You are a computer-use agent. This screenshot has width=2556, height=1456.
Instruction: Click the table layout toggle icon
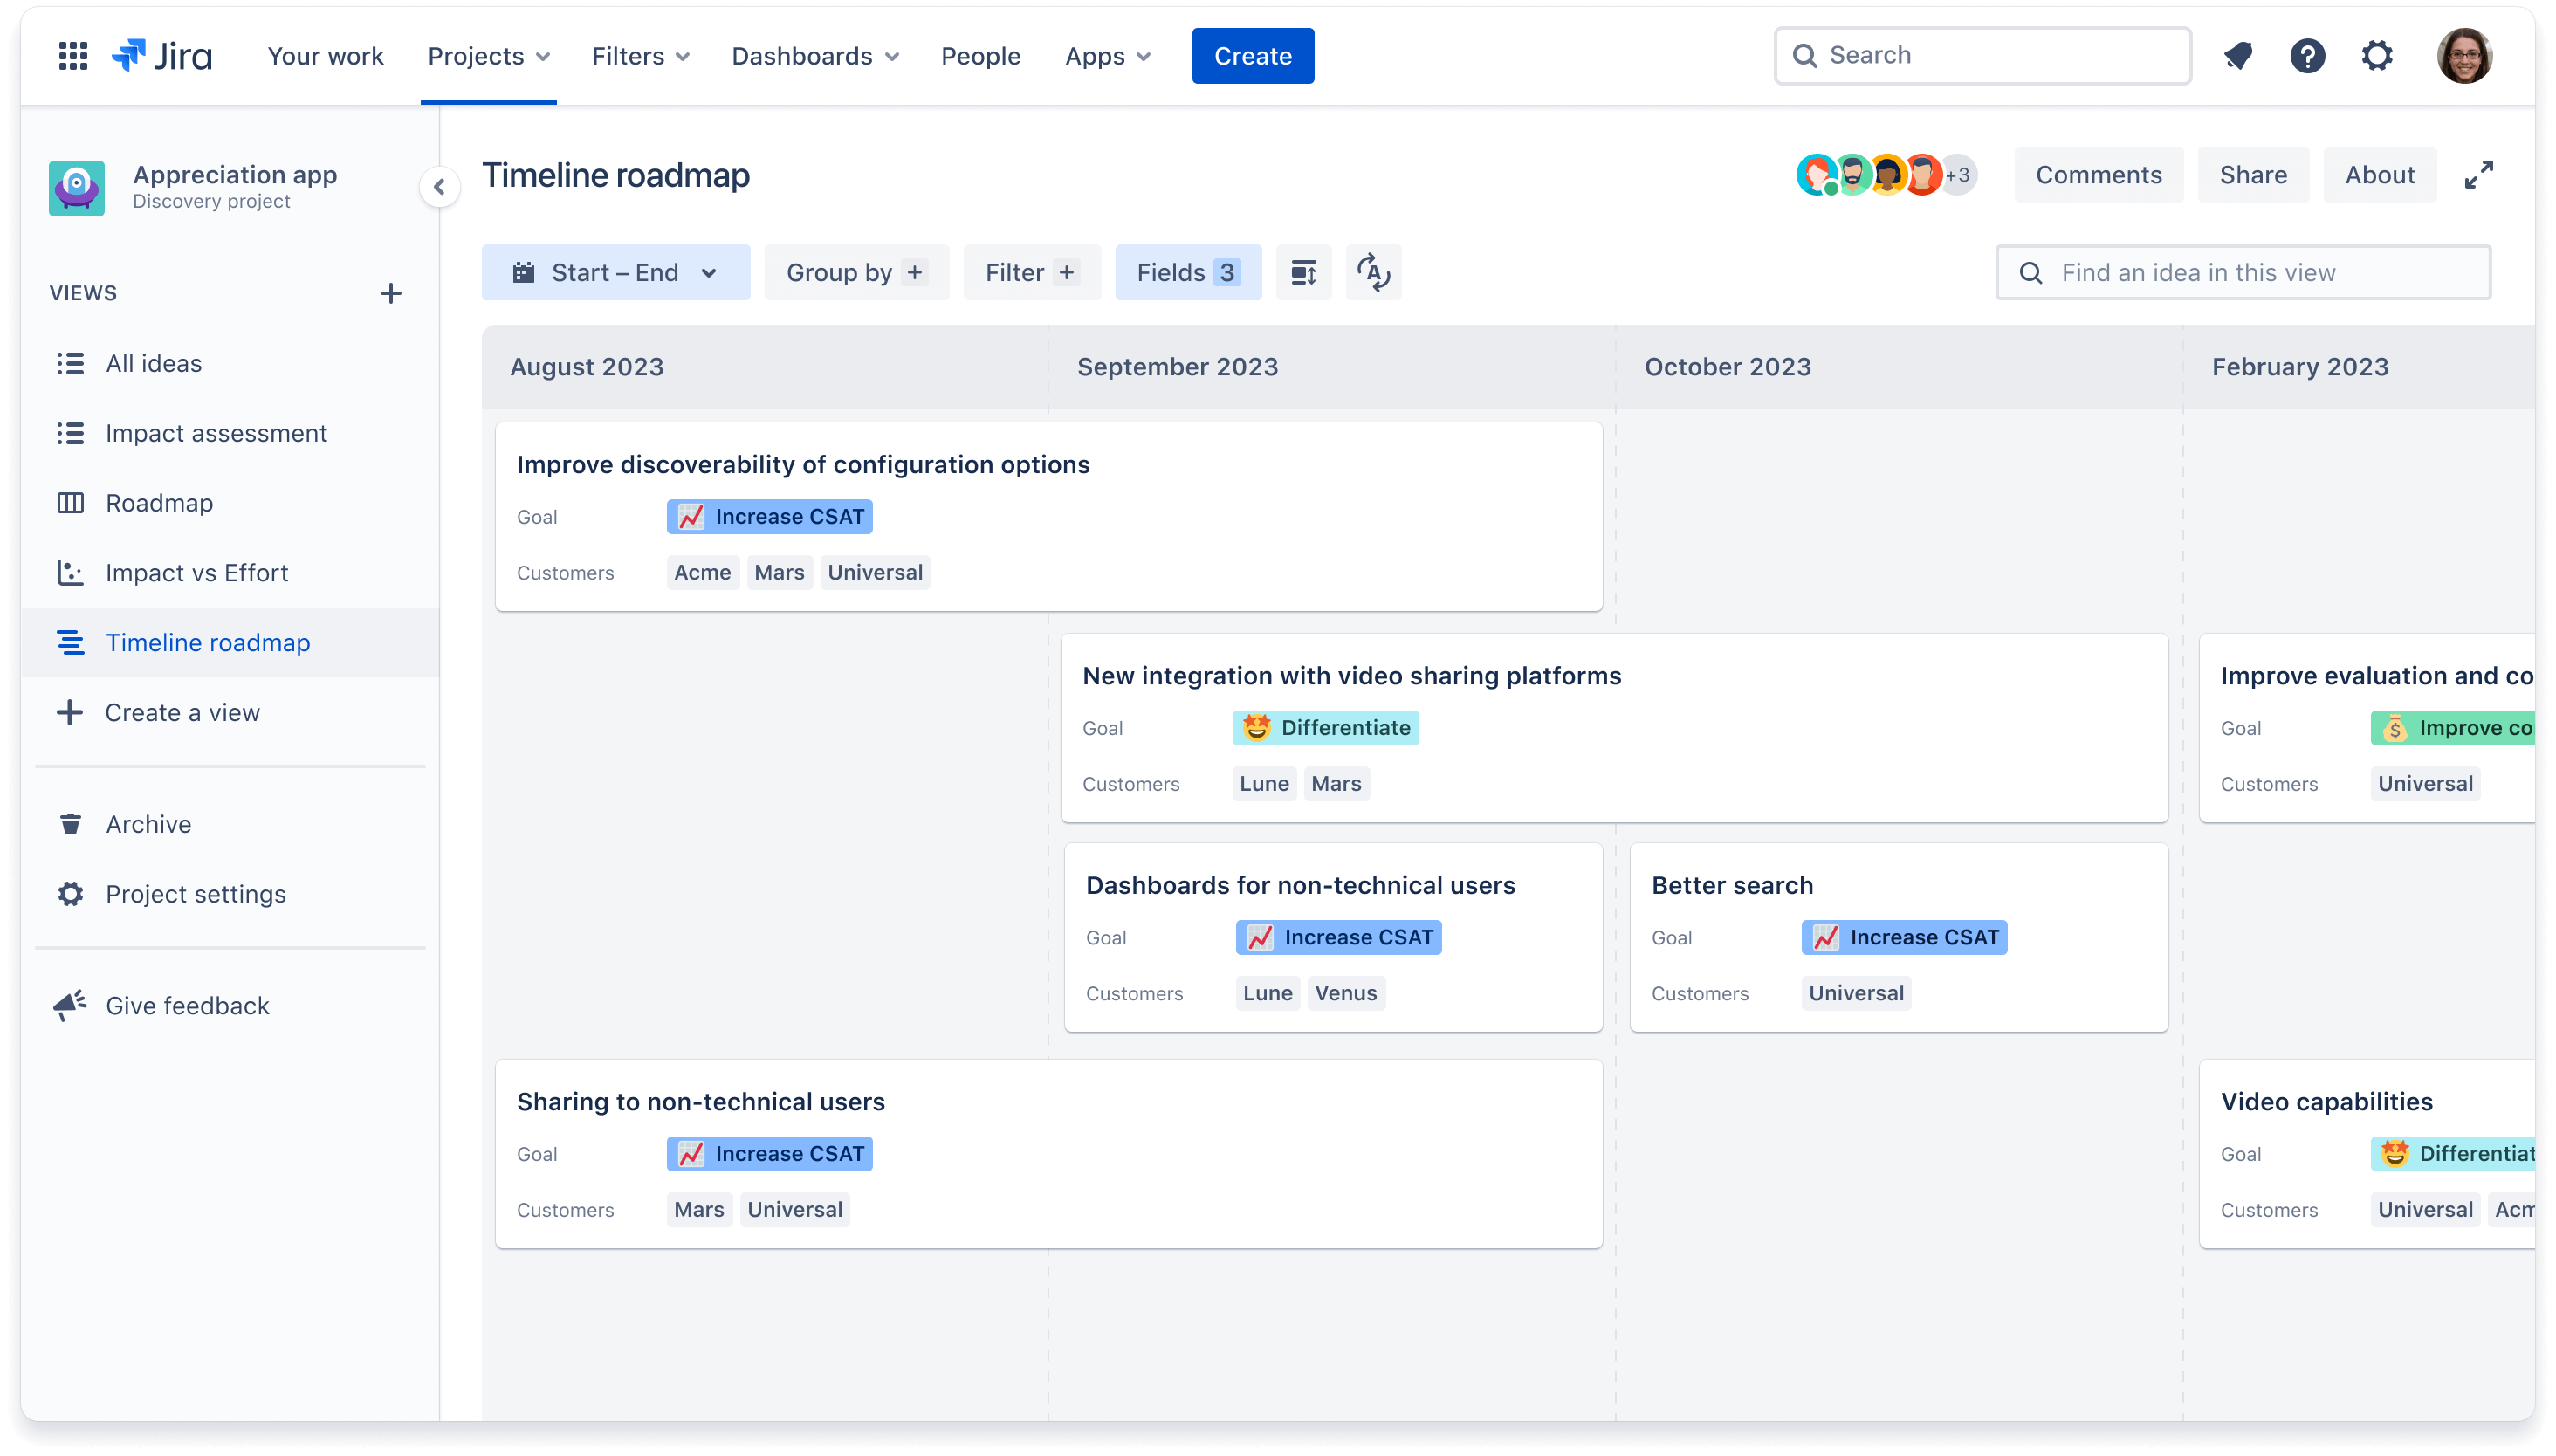click(1302, 272)
